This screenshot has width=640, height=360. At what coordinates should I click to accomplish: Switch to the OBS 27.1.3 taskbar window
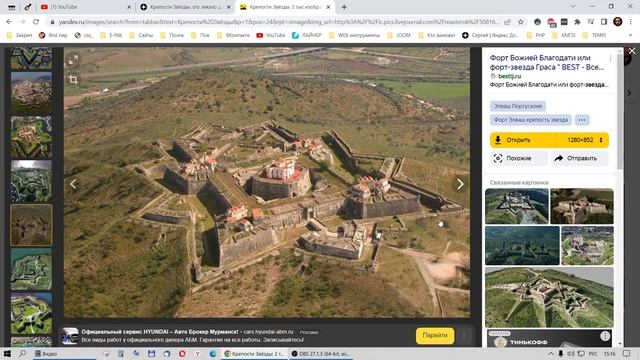click(320, 354)
